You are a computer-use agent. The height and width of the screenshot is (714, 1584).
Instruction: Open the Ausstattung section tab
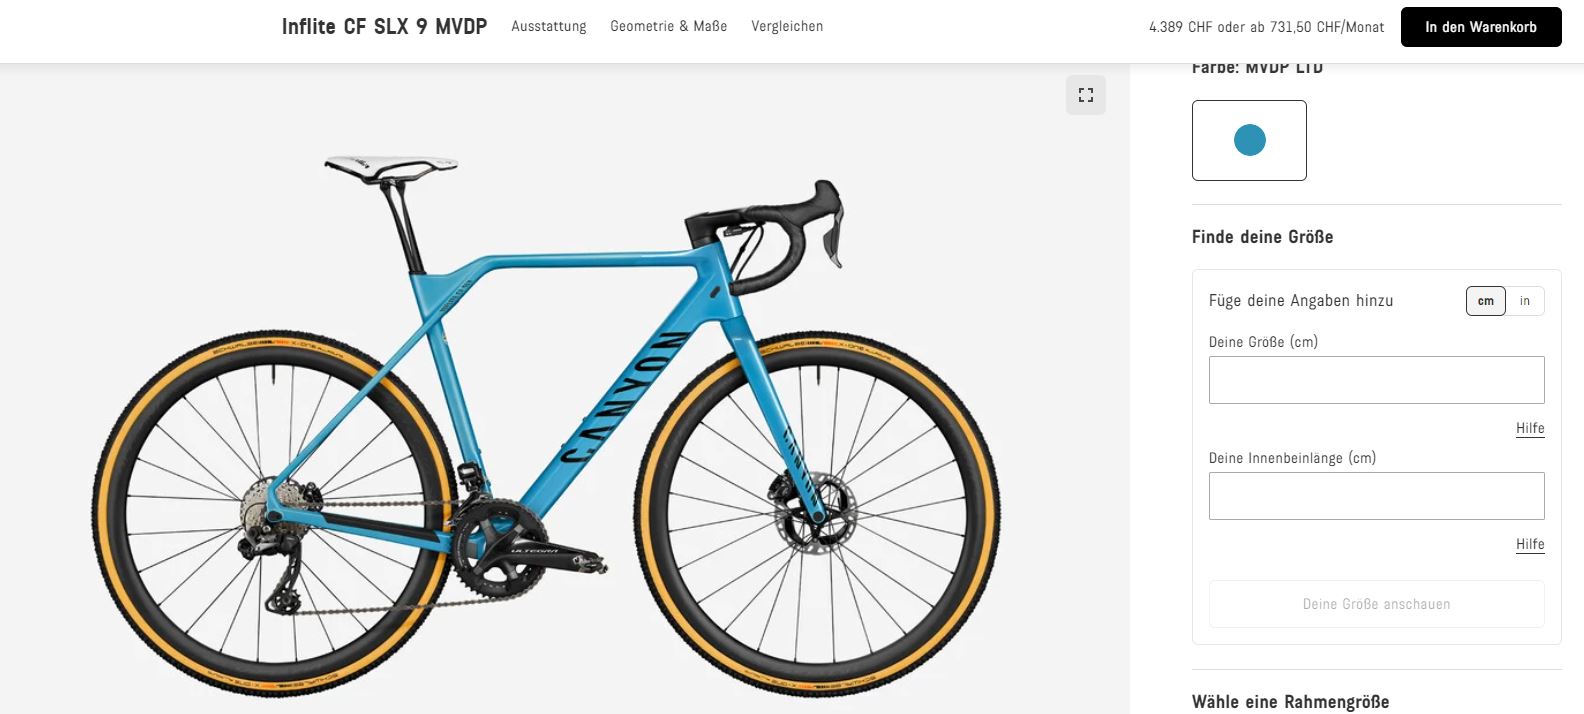coord(549,26)
